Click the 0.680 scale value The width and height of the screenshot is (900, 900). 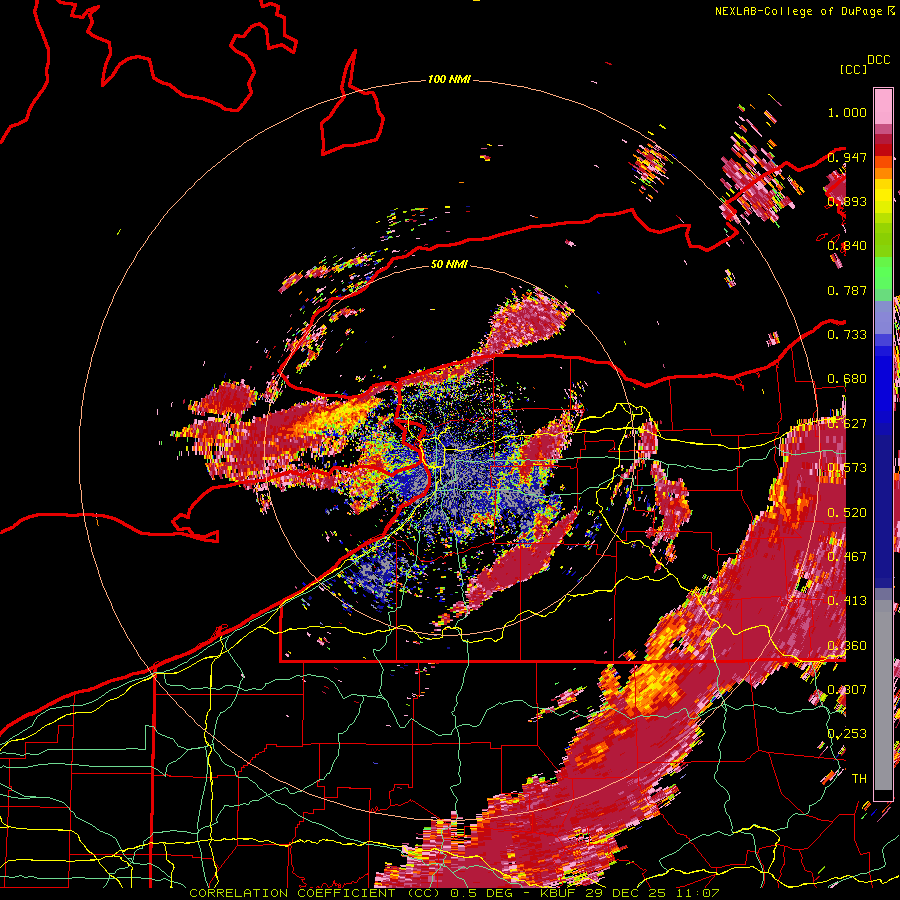[x=847, y=379]
